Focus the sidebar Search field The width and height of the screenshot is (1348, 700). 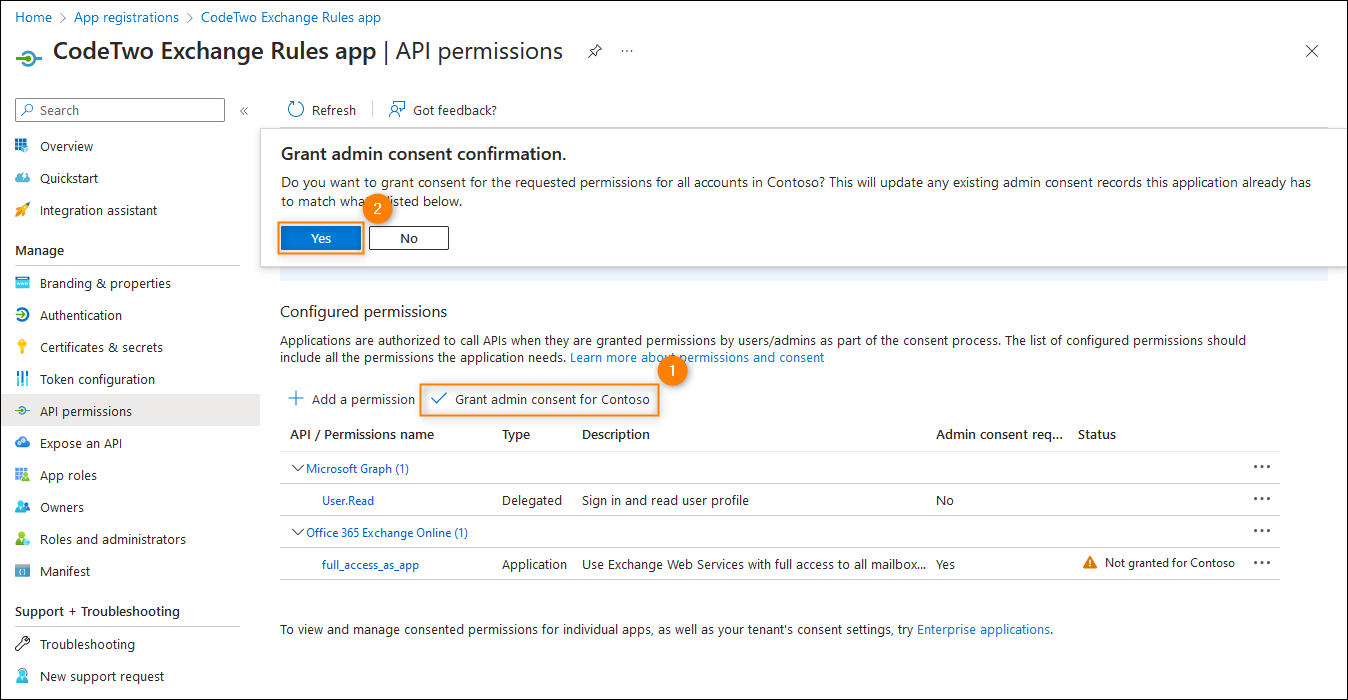120,110
